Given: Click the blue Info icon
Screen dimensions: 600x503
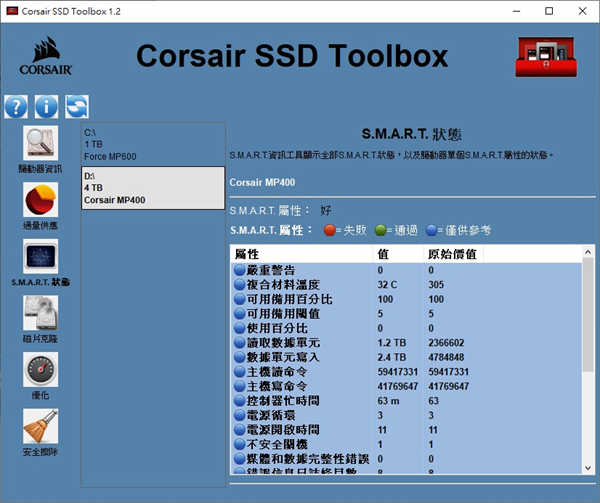Looking at the screenshot, I should click(46, 107).
